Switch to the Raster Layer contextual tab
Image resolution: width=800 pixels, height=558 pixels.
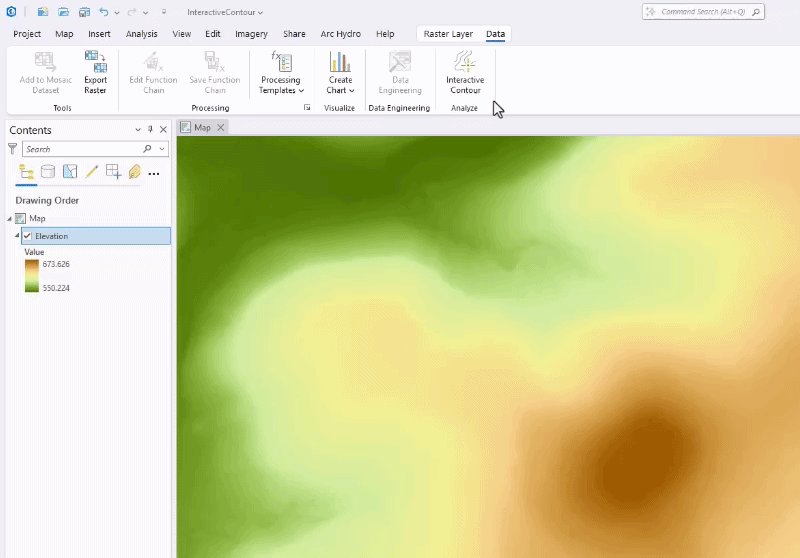point(448,34)
